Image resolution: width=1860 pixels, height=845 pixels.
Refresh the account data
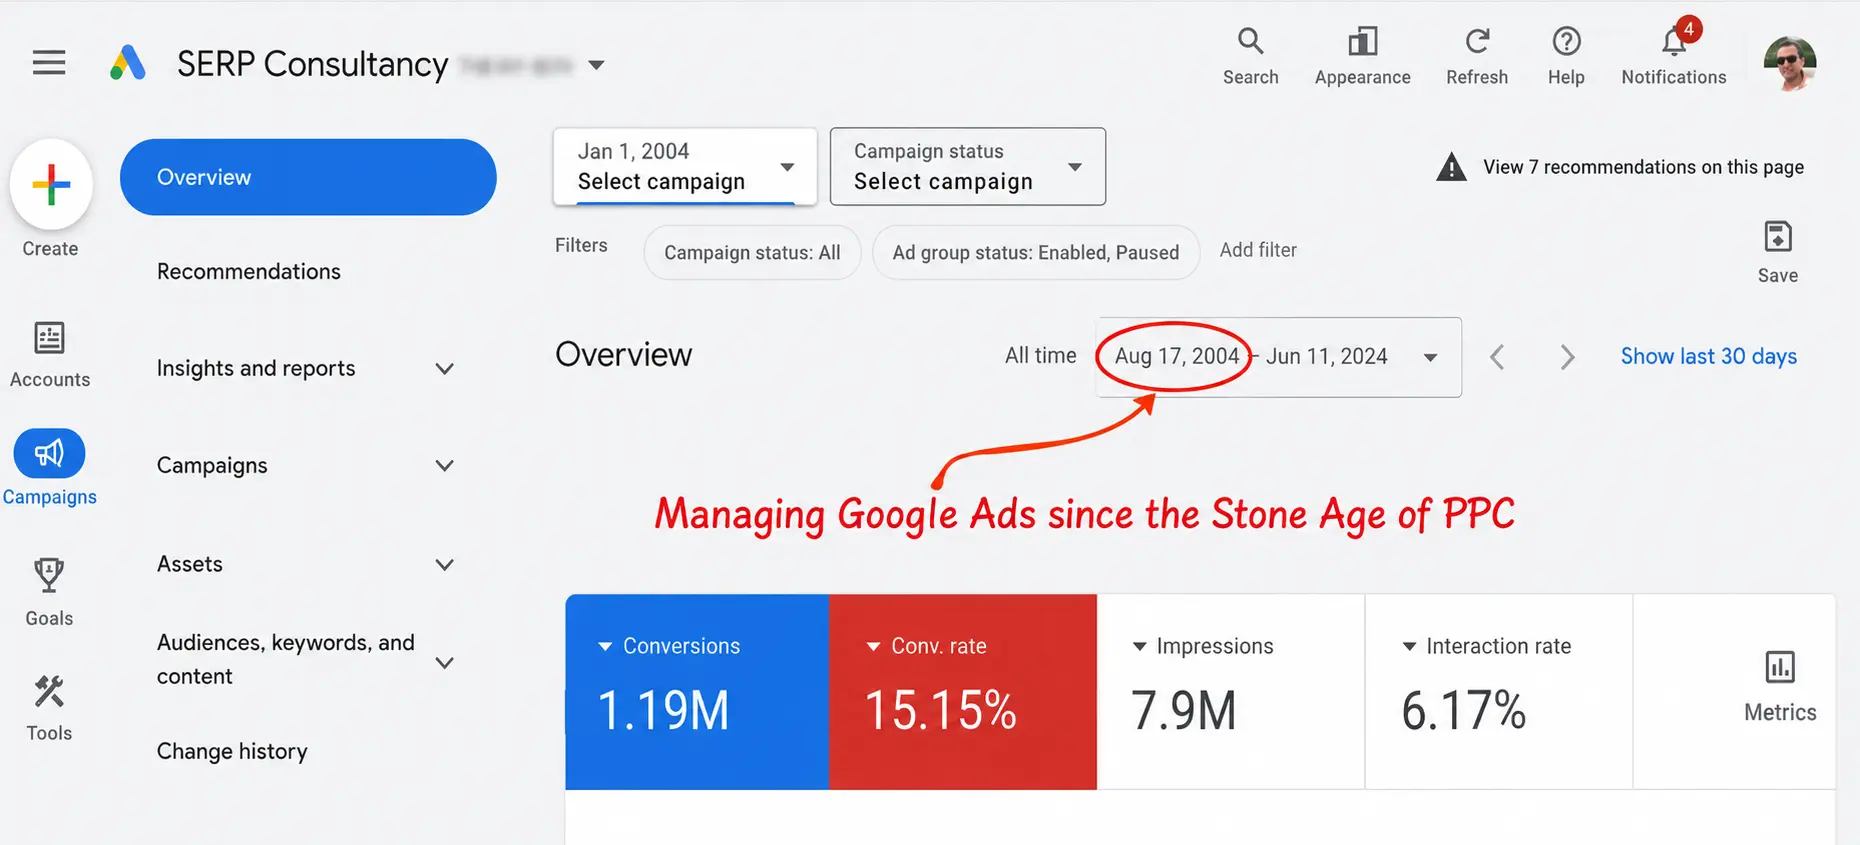click(x=1477, y=56)
